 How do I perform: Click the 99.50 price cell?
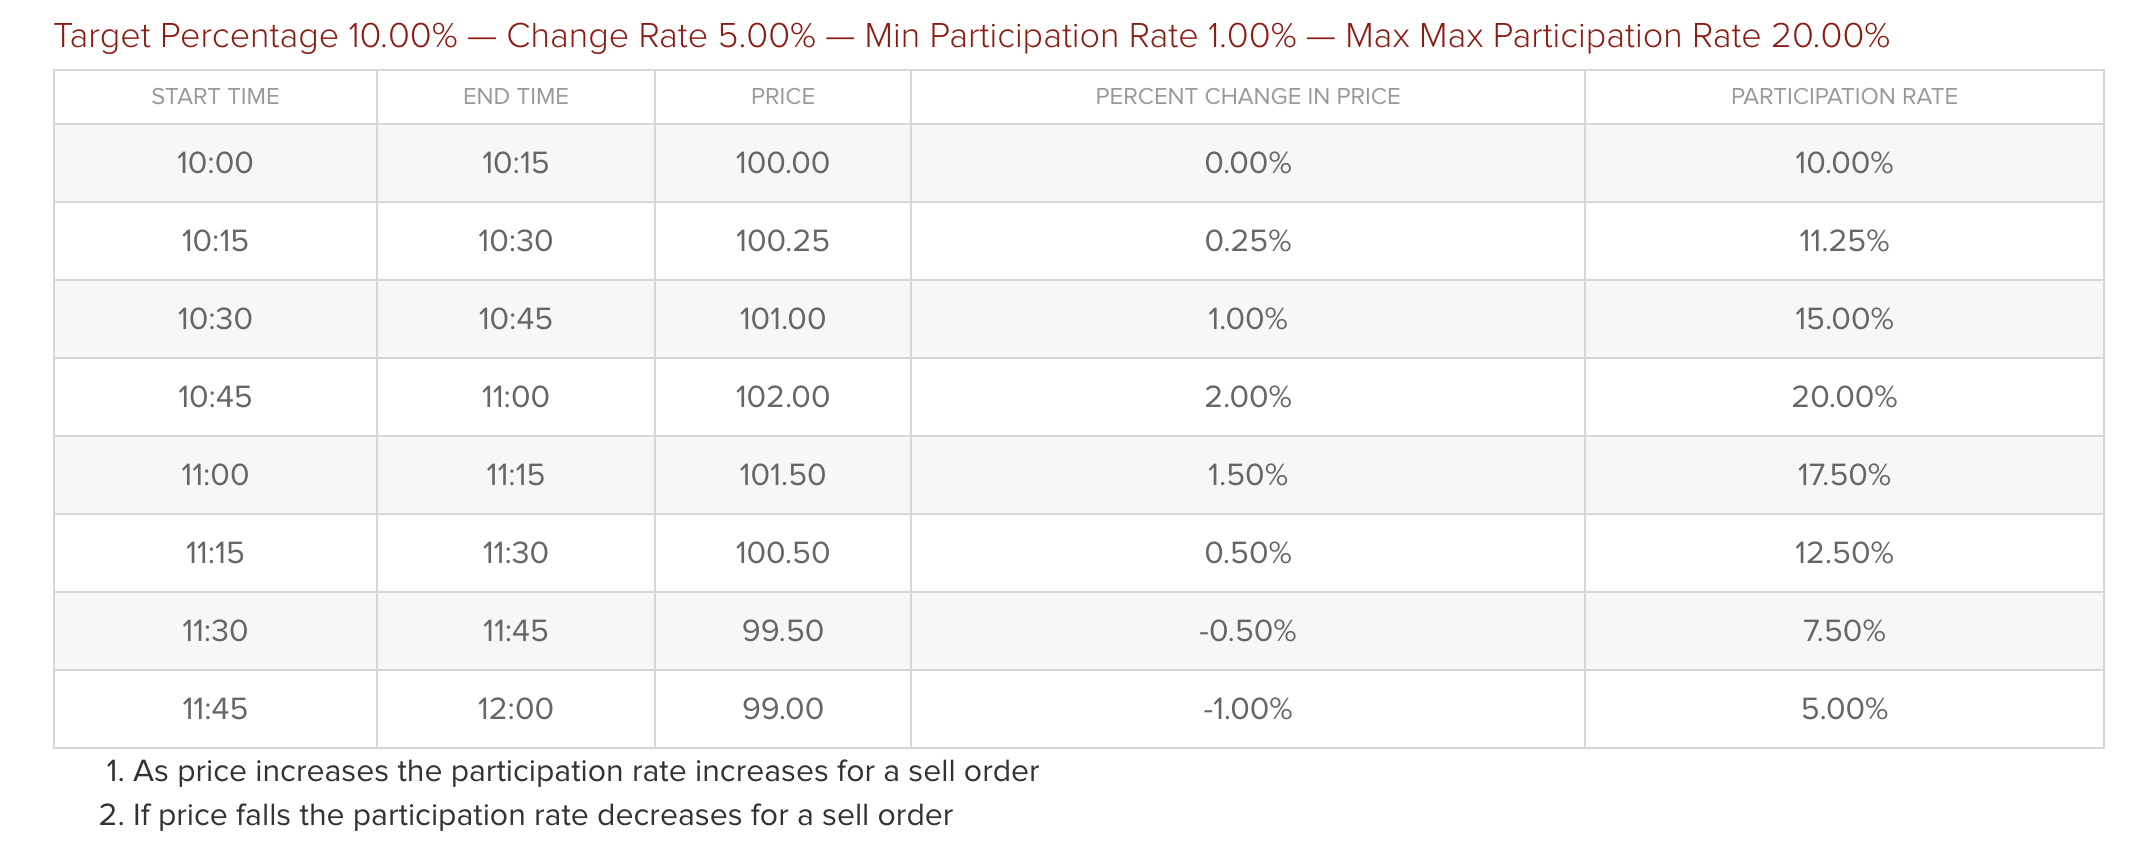point(782,631)
